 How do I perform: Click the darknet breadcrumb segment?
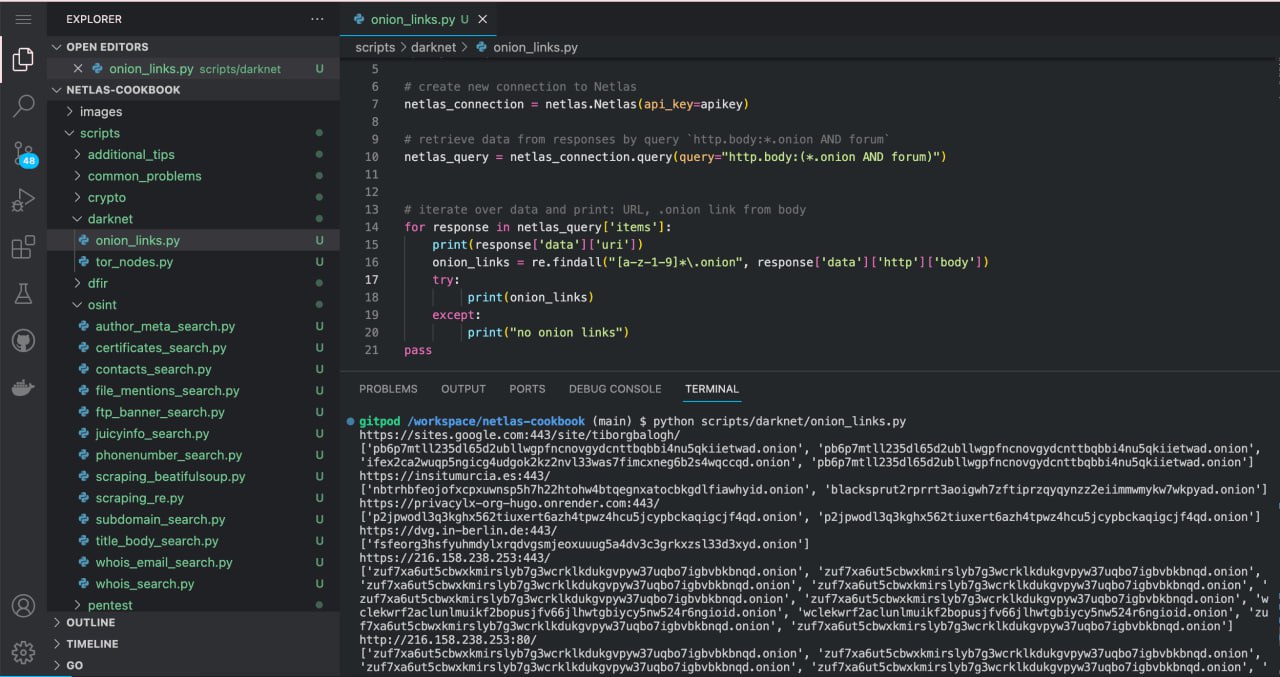tap(433, 47)
